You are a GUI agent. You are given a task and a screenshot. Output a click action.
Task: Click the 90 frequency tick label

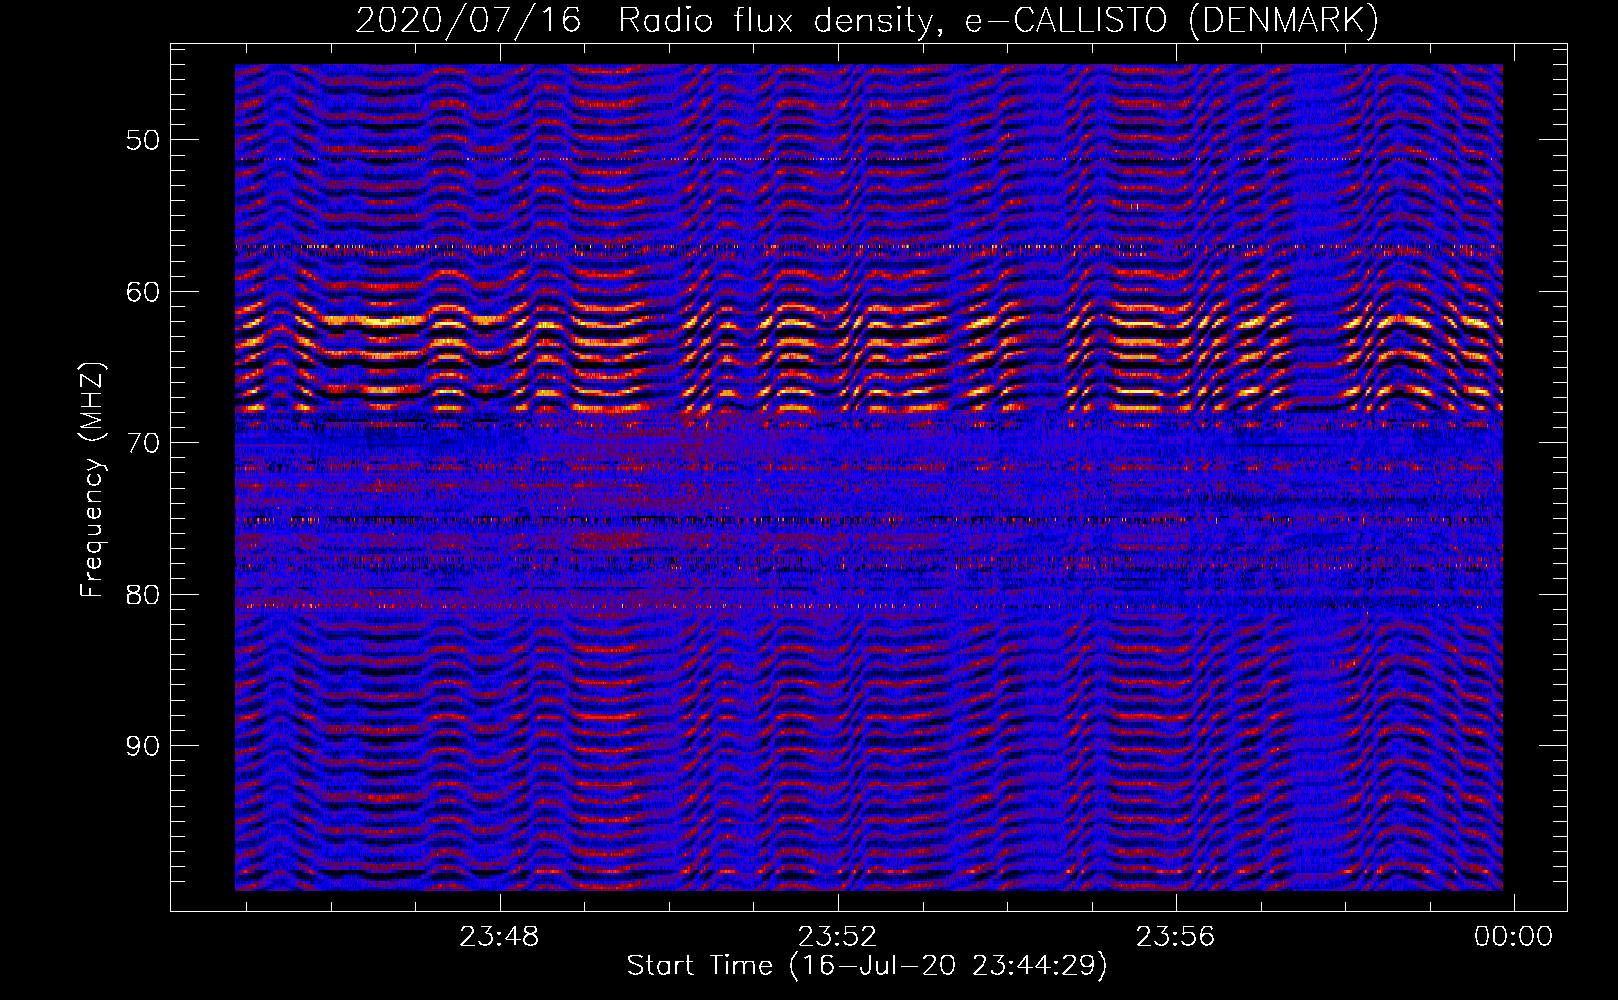(x=143, y=747)
